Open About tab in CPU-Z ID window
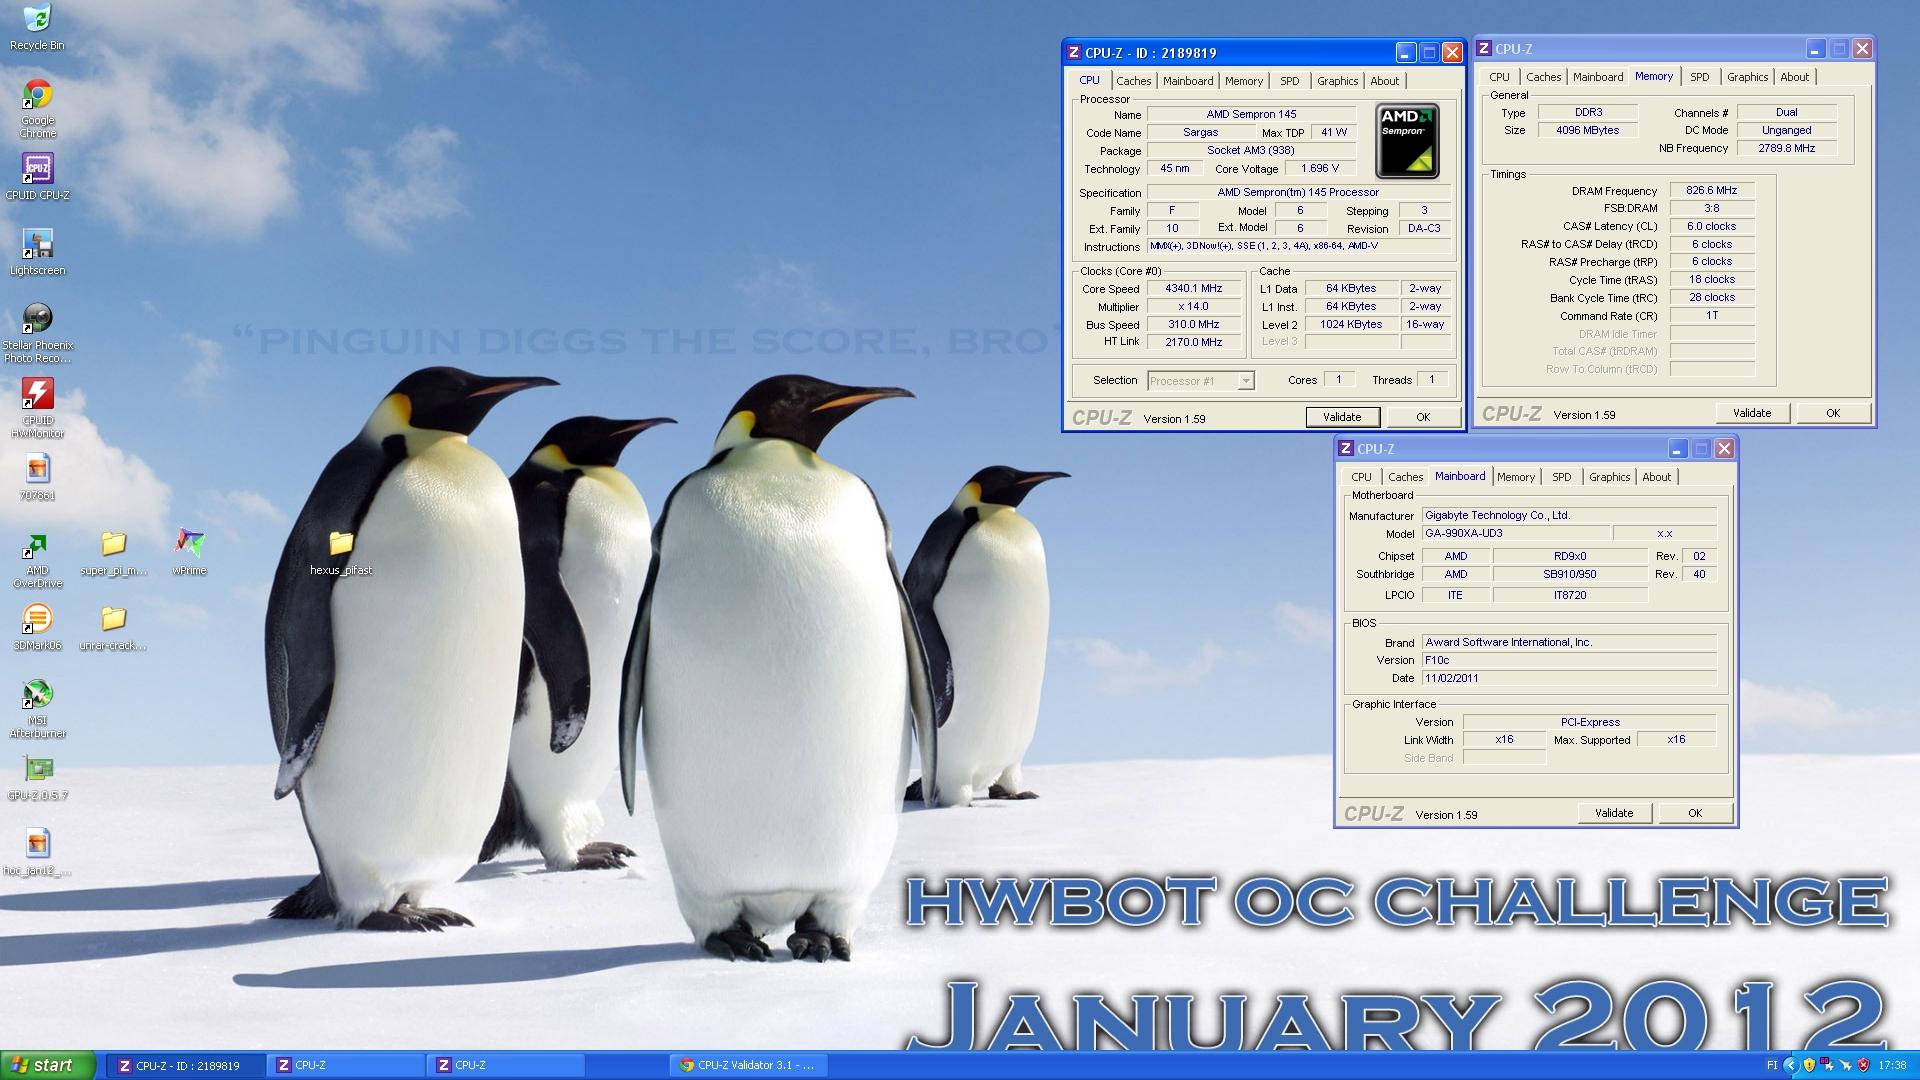 click(1385, 81)
